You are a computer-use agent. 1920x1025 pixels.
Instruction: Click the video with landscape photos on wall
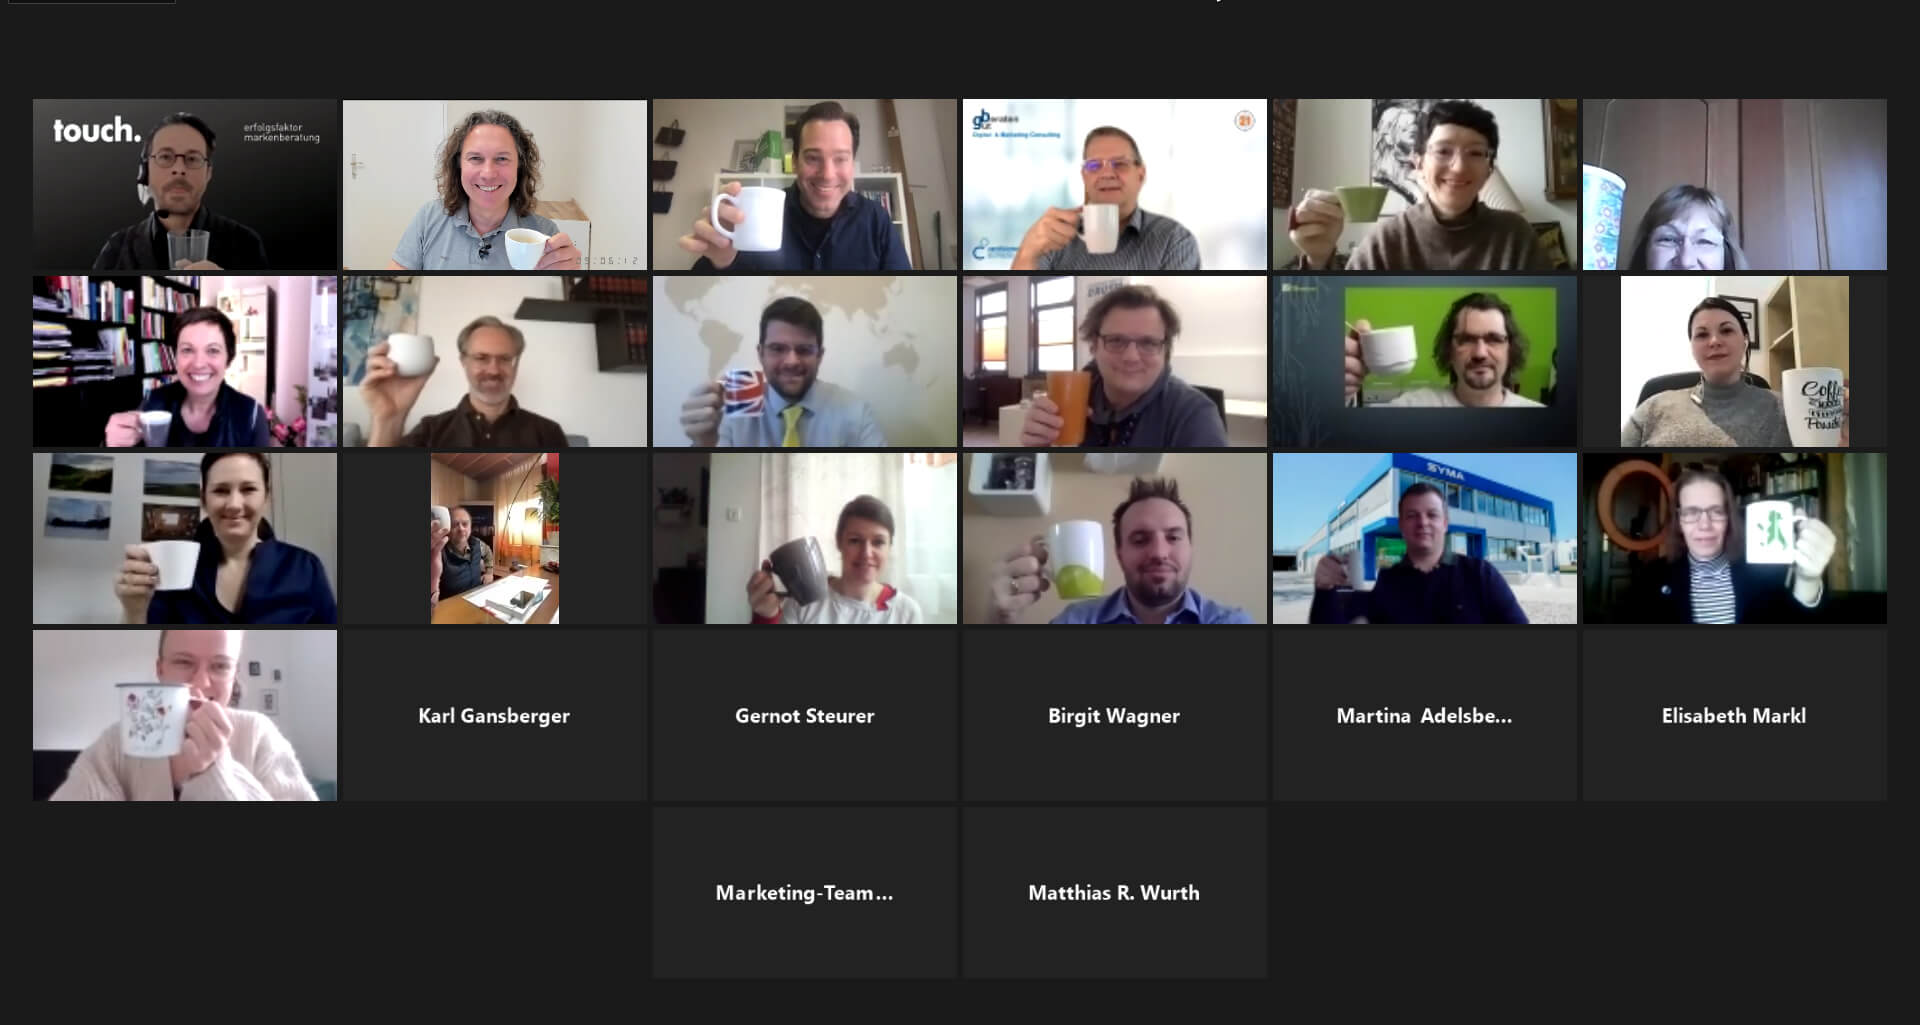[185, 538]
